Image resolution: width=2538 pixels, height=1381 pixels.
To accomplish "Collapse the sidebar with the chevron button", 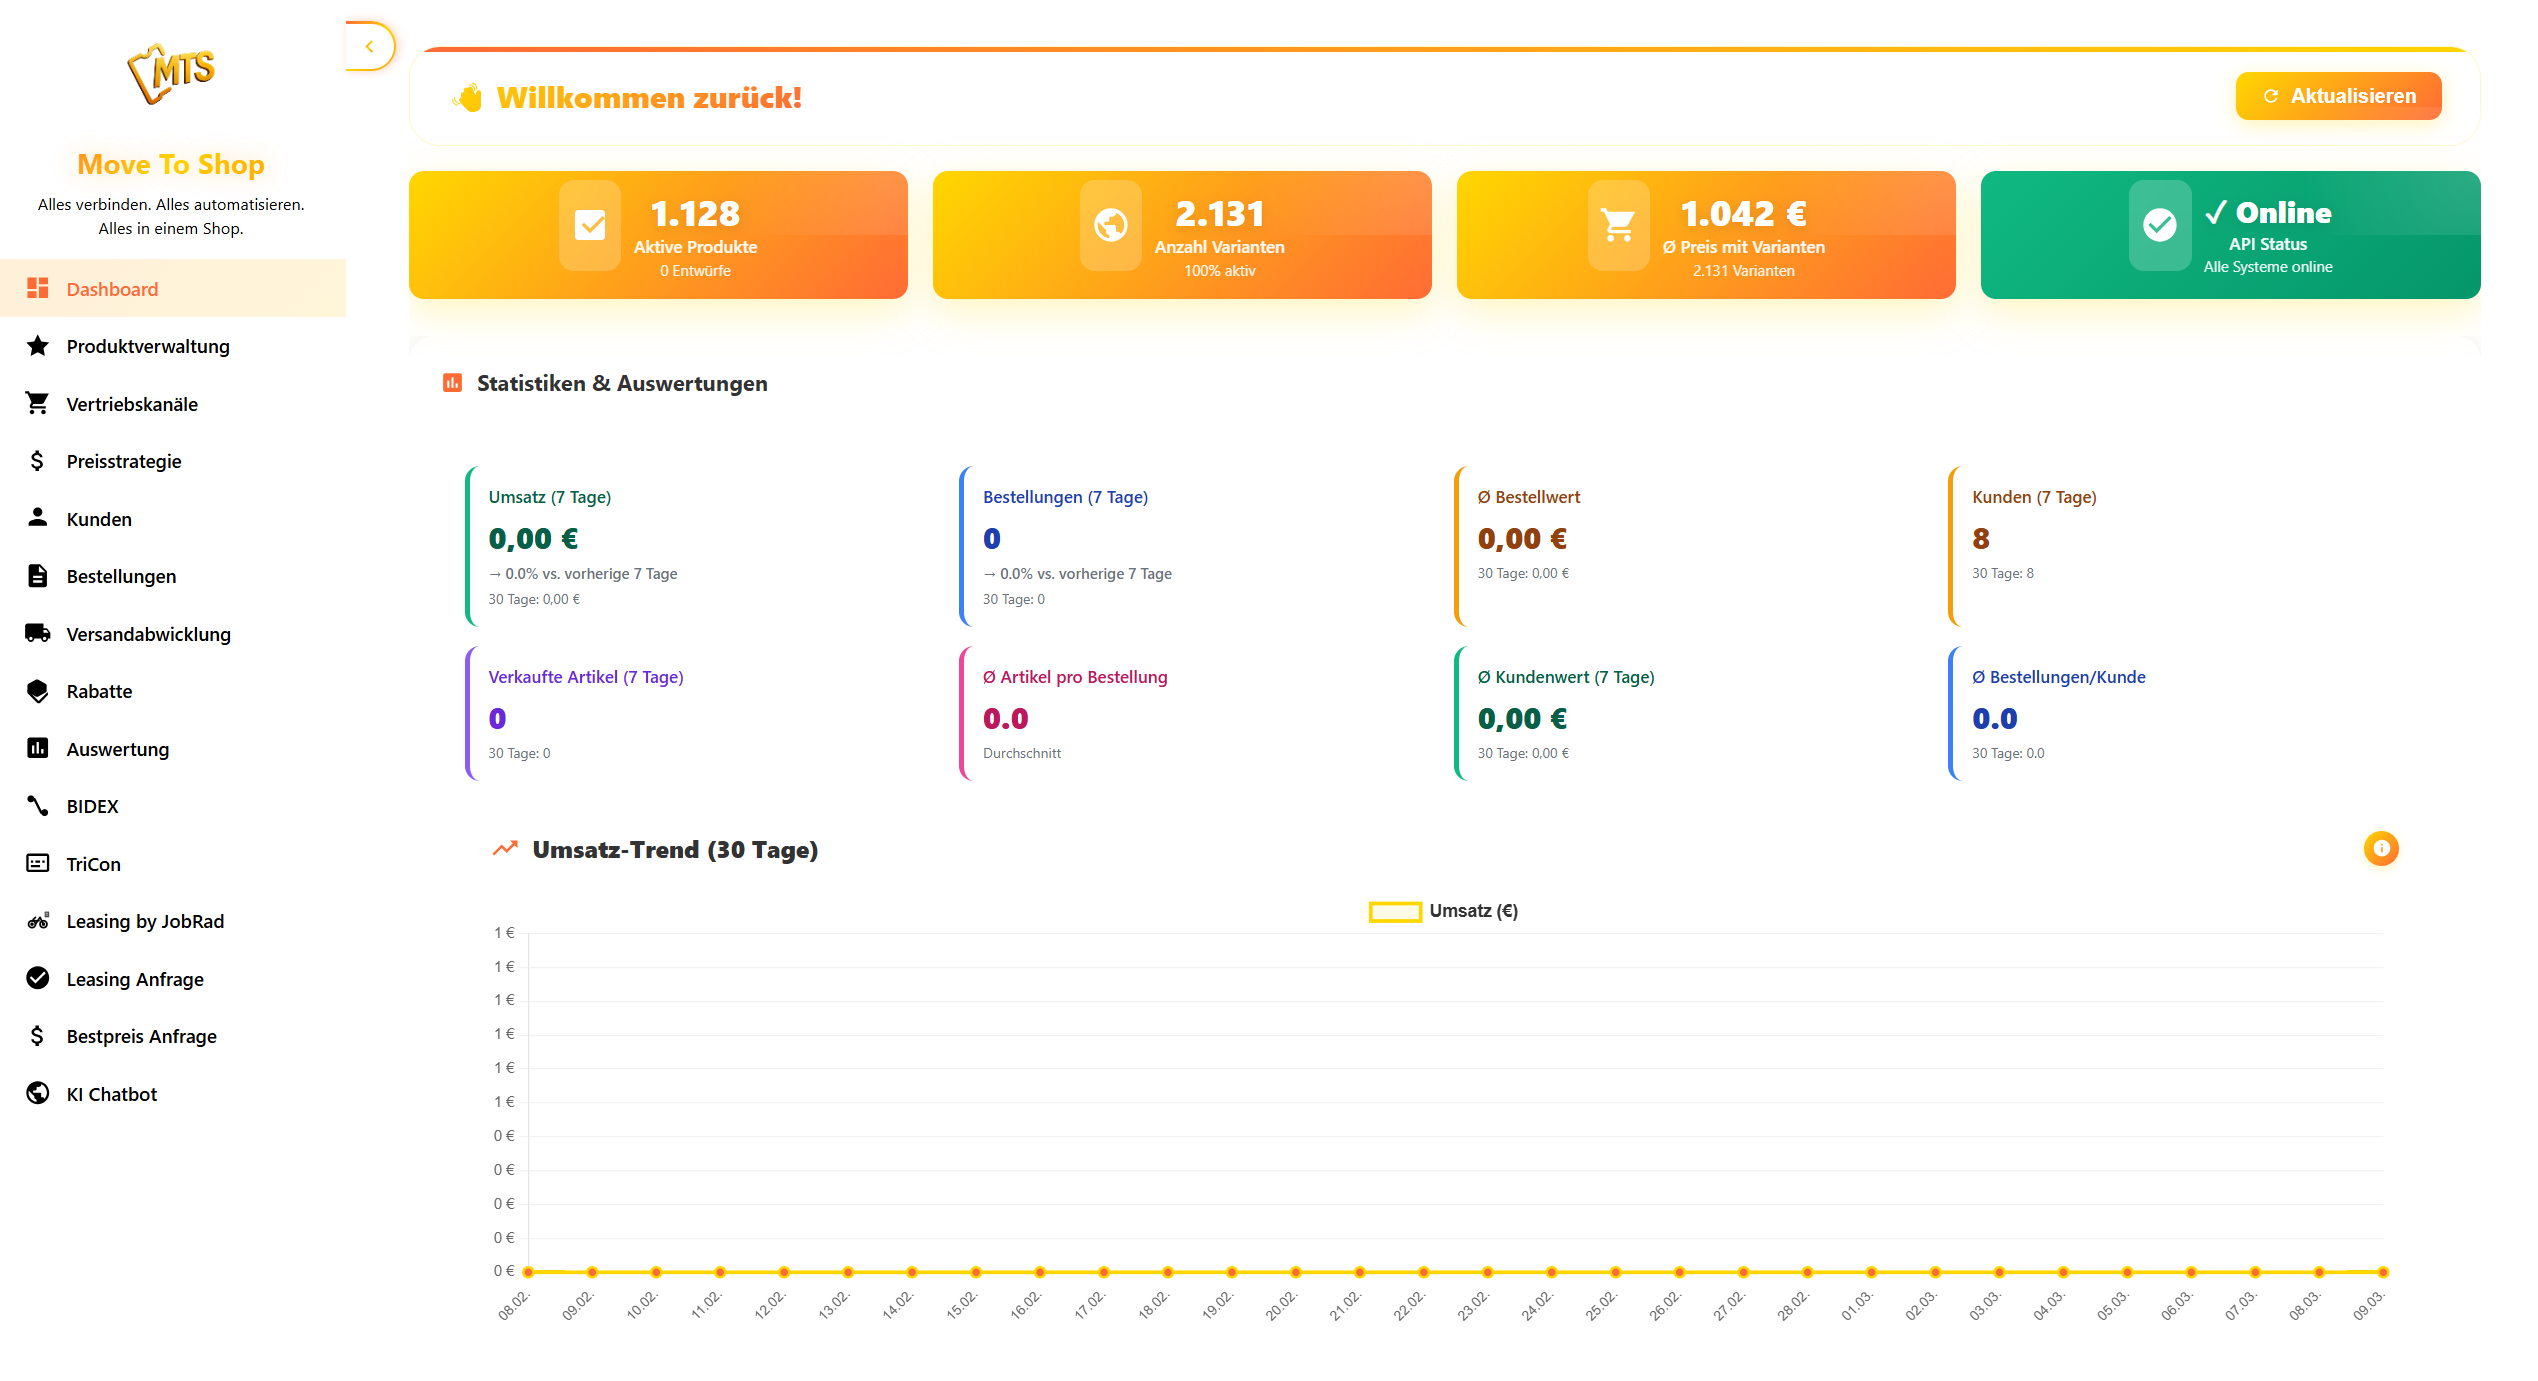I will [371, 46].
